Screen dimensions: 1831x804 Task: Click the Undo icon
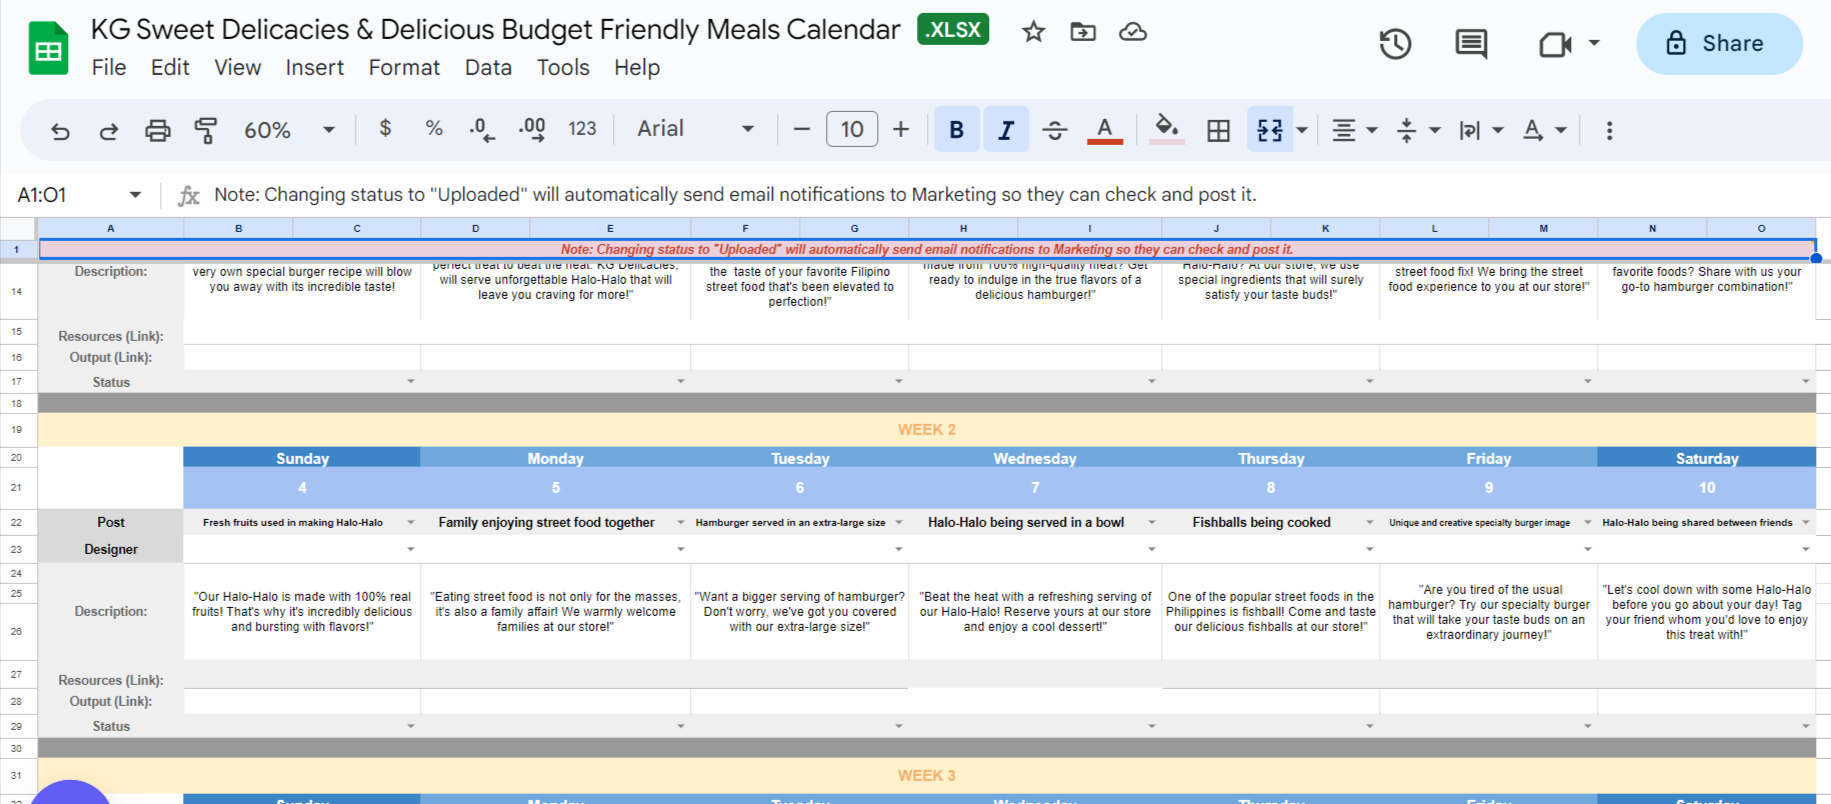60,130
